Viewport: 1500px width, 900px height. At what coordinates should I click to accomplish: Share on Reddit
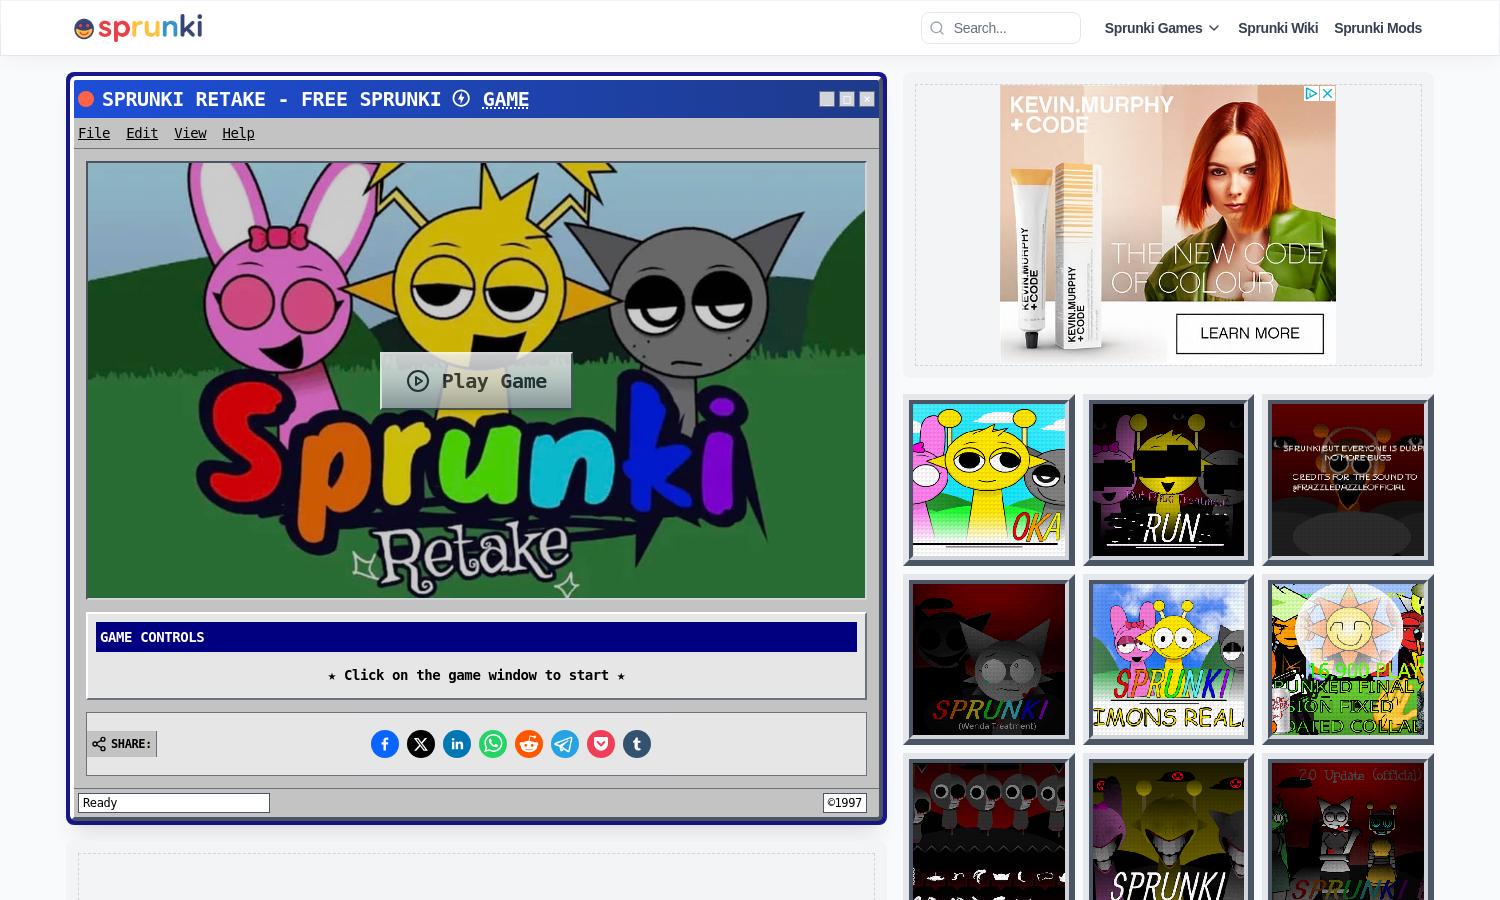pos(529,744)
